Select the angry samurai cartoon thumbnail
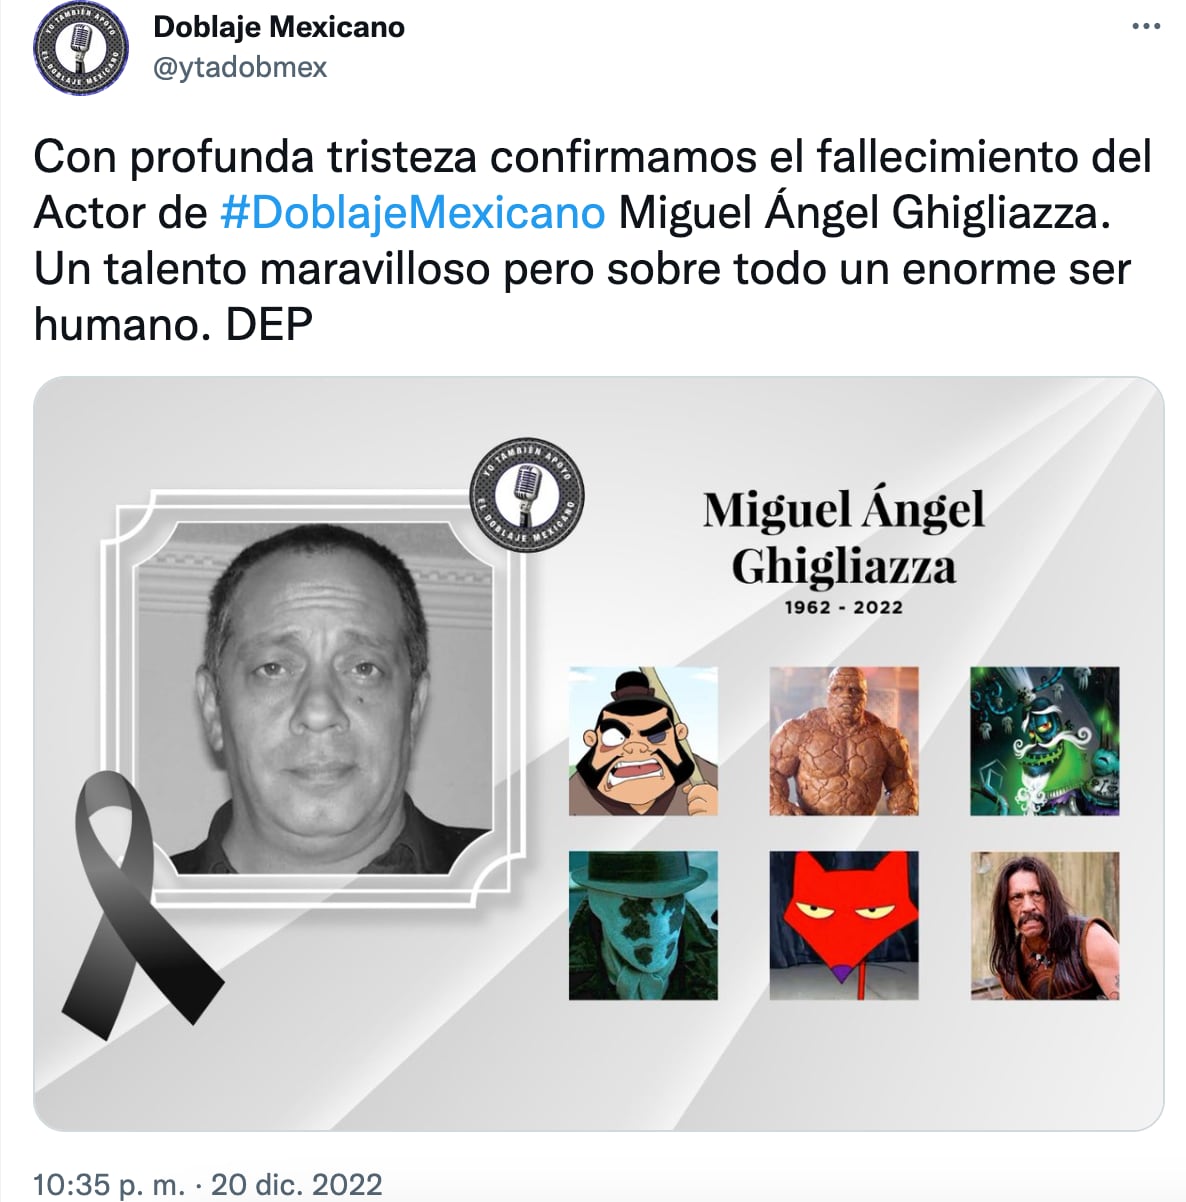This screenshot has height=1202, width=1186. point(643,741)
